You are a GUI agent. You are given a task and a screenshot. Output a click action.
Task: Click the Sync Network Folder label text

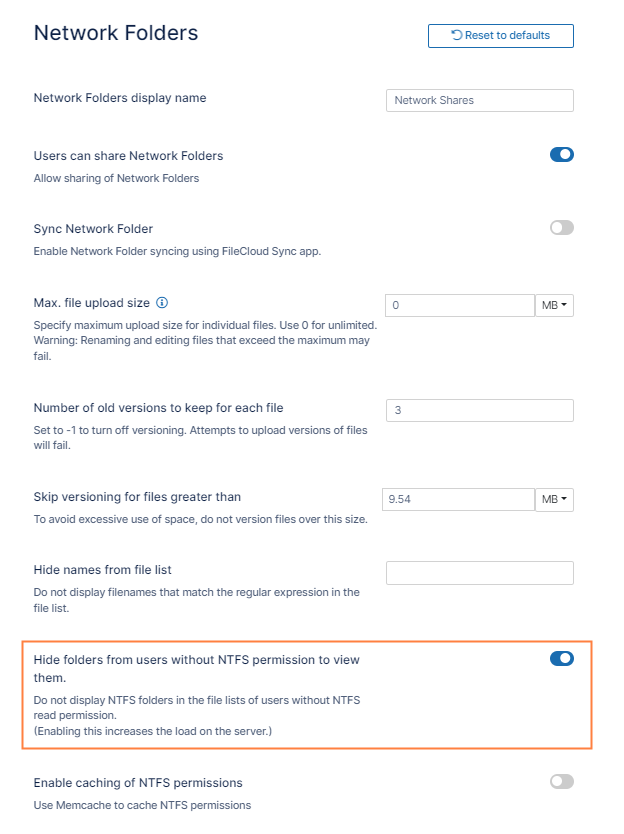pos(93,229)
